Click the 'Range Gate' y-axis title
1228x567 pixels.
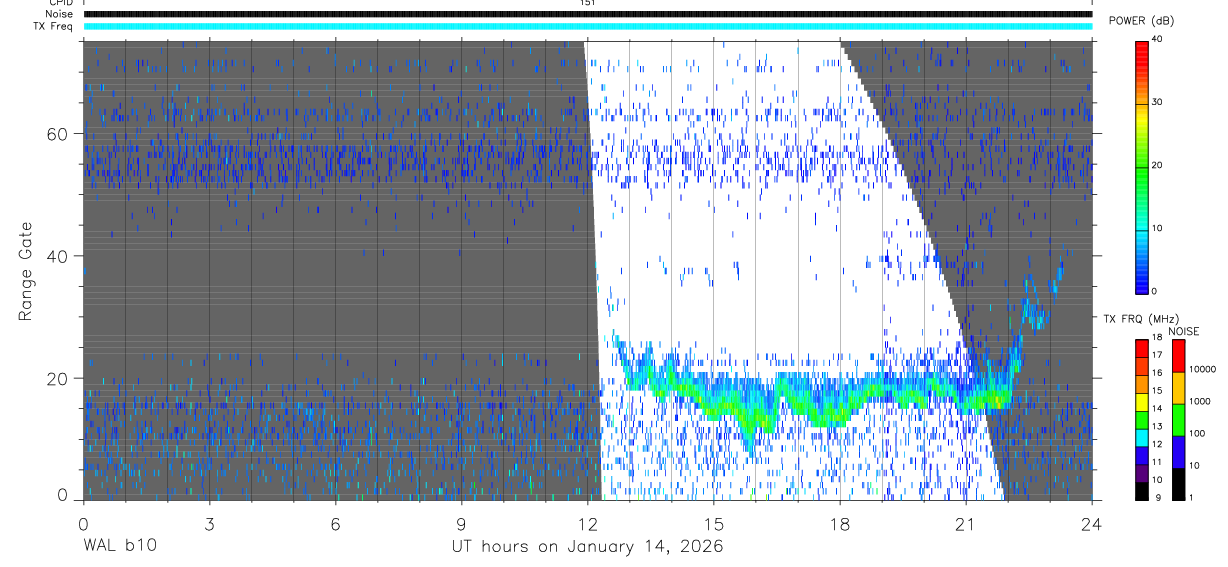point(25,271)
